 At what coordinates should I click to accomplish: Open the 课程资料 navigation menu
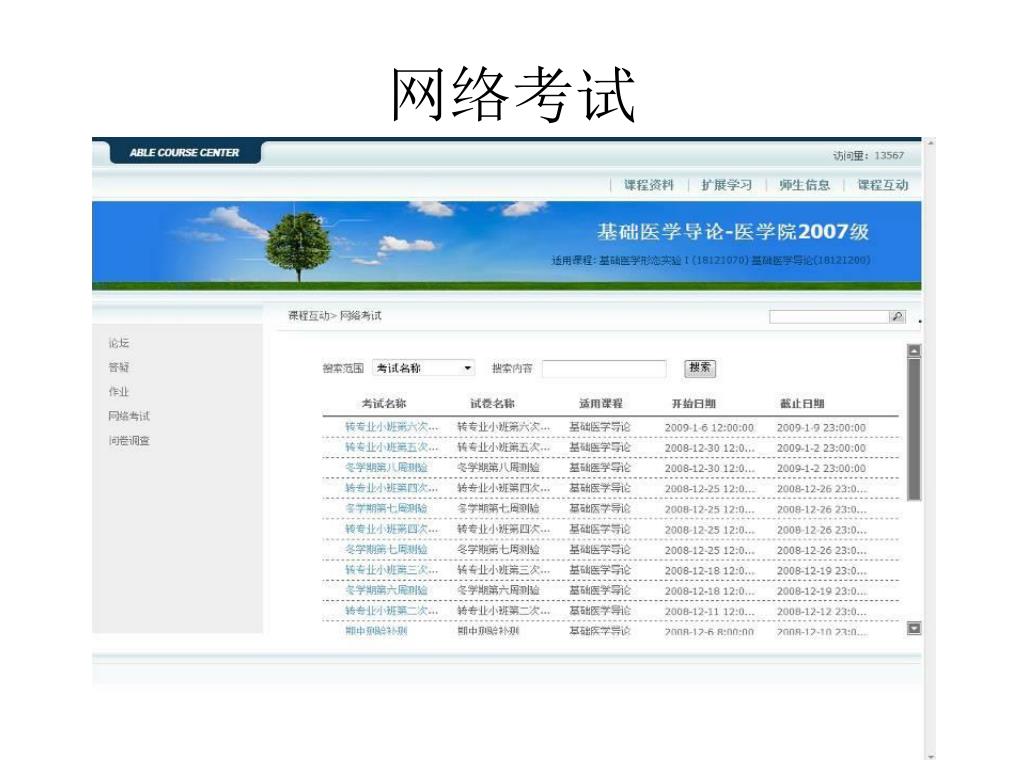click(x=648, y=185)
